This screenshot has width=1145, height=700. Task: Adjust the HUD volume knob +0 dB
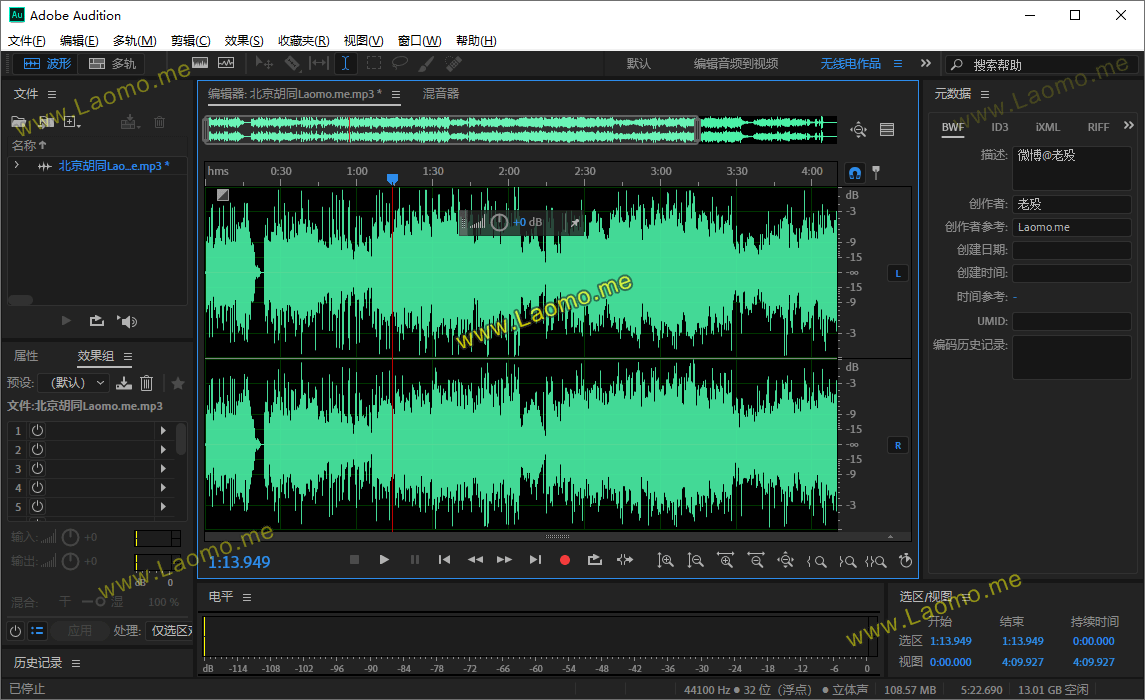coord(499,222)
